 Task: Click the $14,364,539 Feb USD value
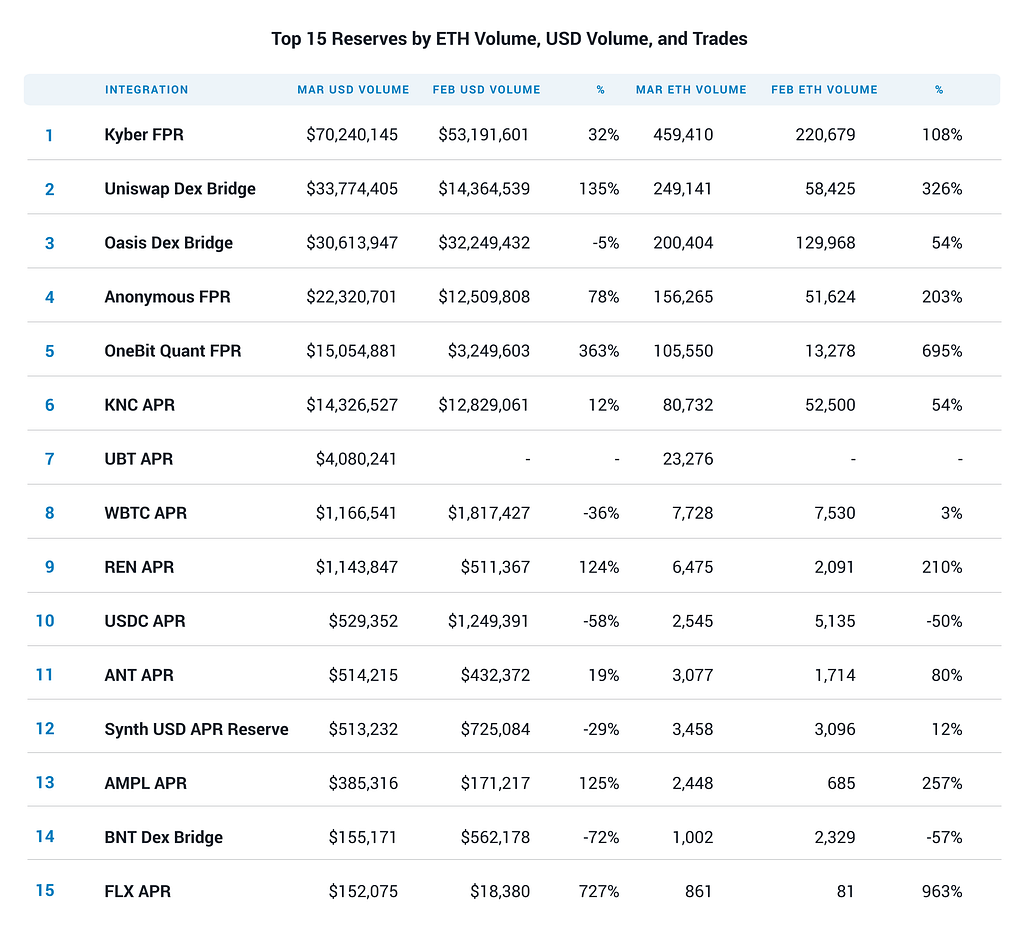tap(484, 189)
